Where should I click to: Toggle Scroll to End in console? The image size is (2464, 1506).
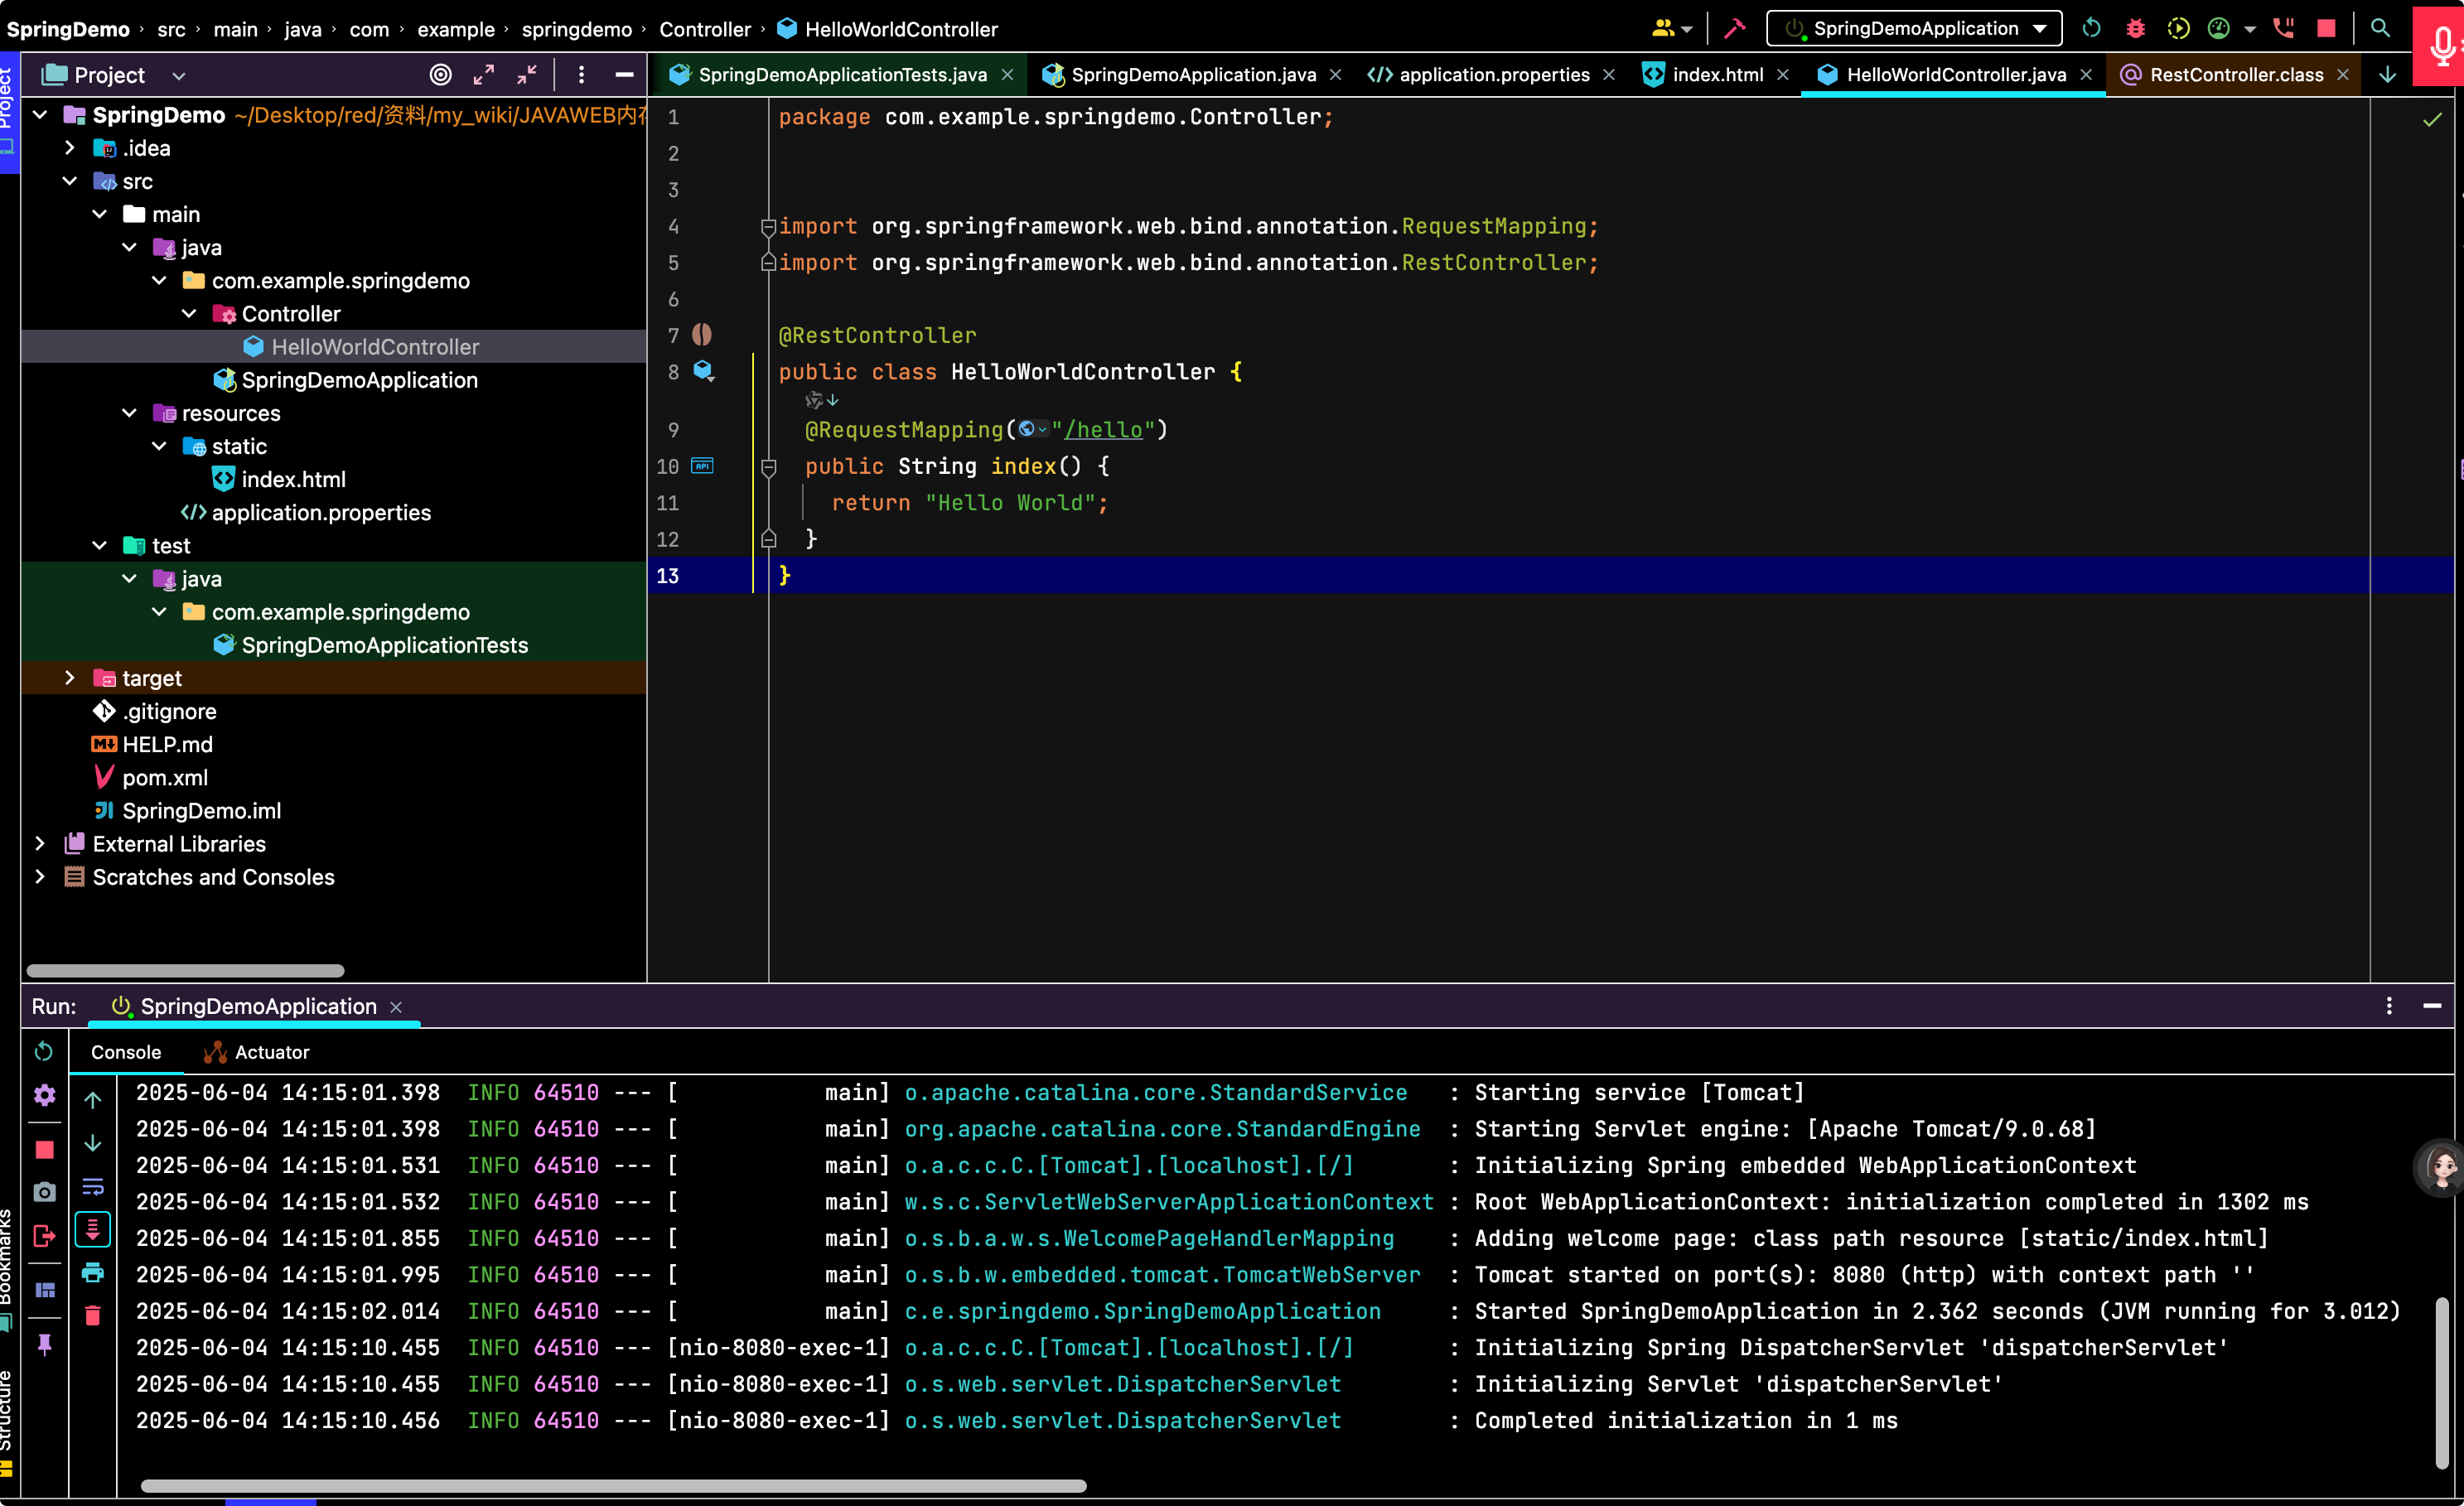(x=92, y=1229)
